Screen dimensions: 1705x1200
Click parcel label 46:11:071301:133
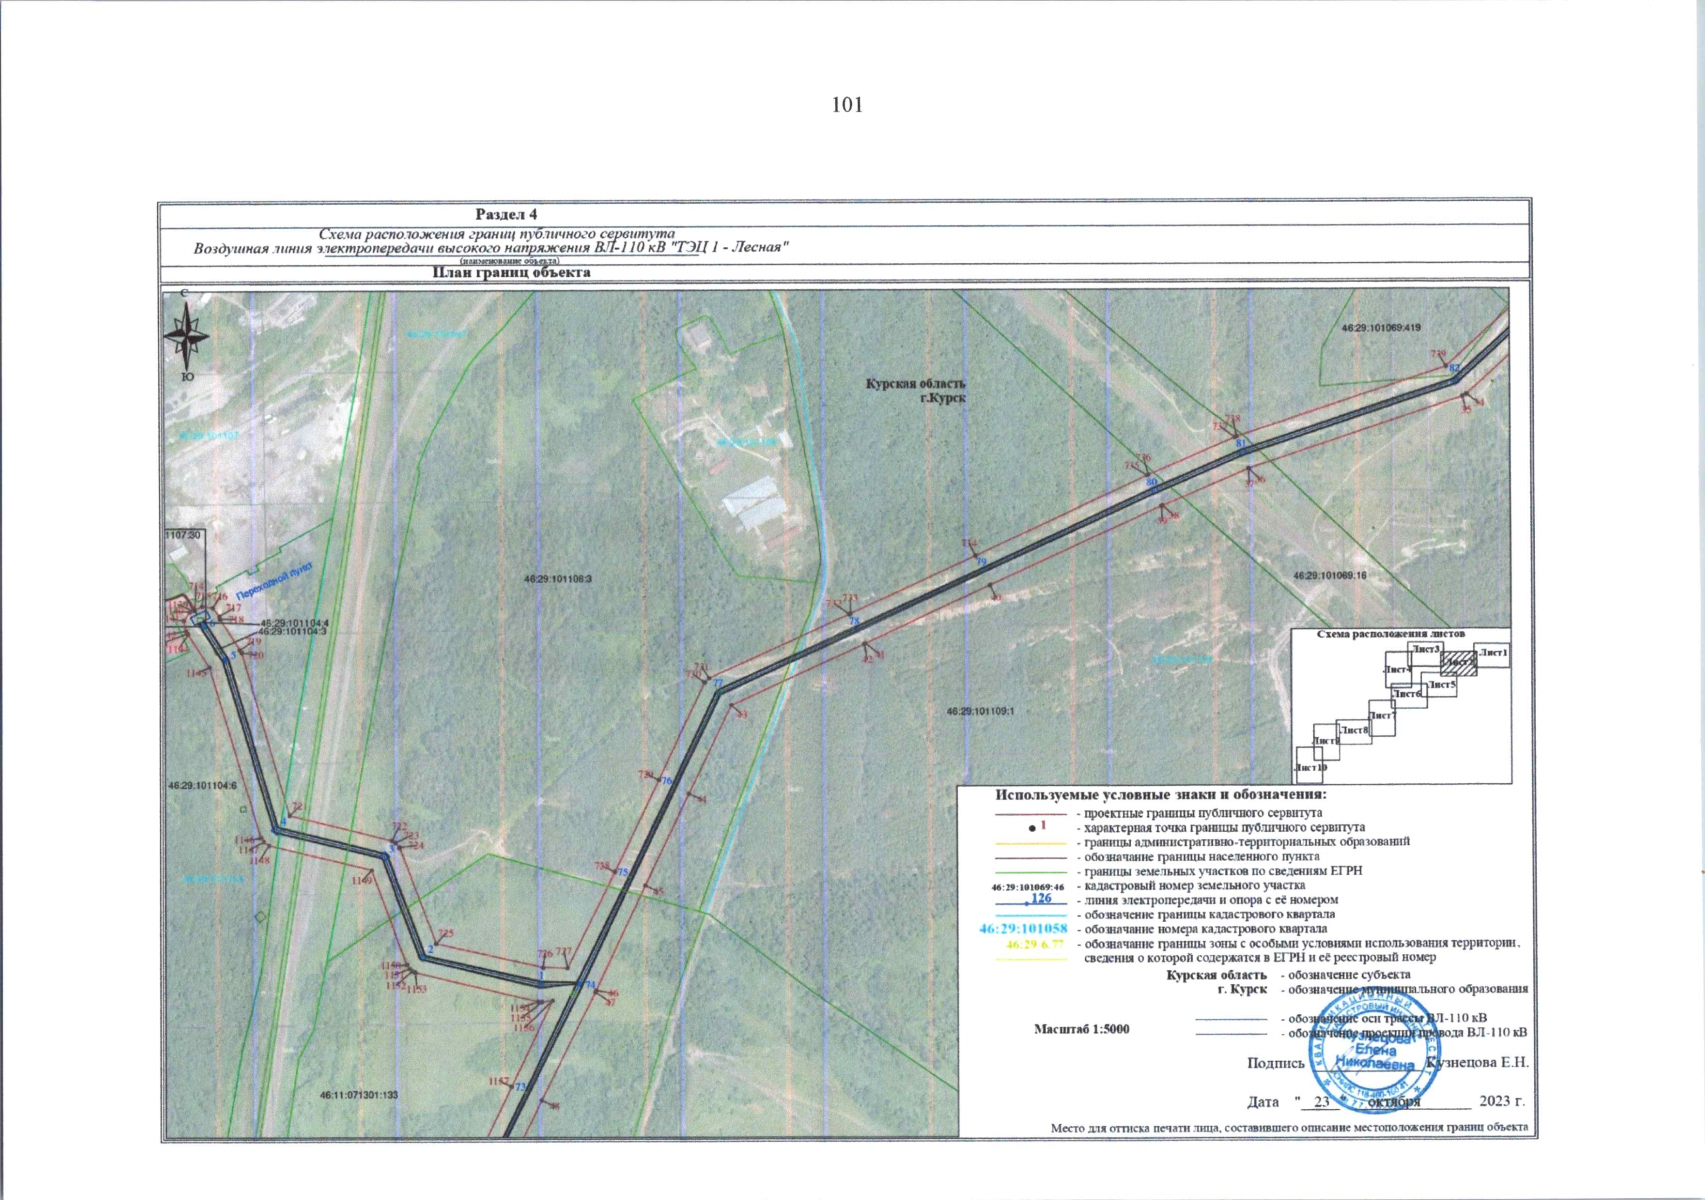click(x=359, y=1095)
